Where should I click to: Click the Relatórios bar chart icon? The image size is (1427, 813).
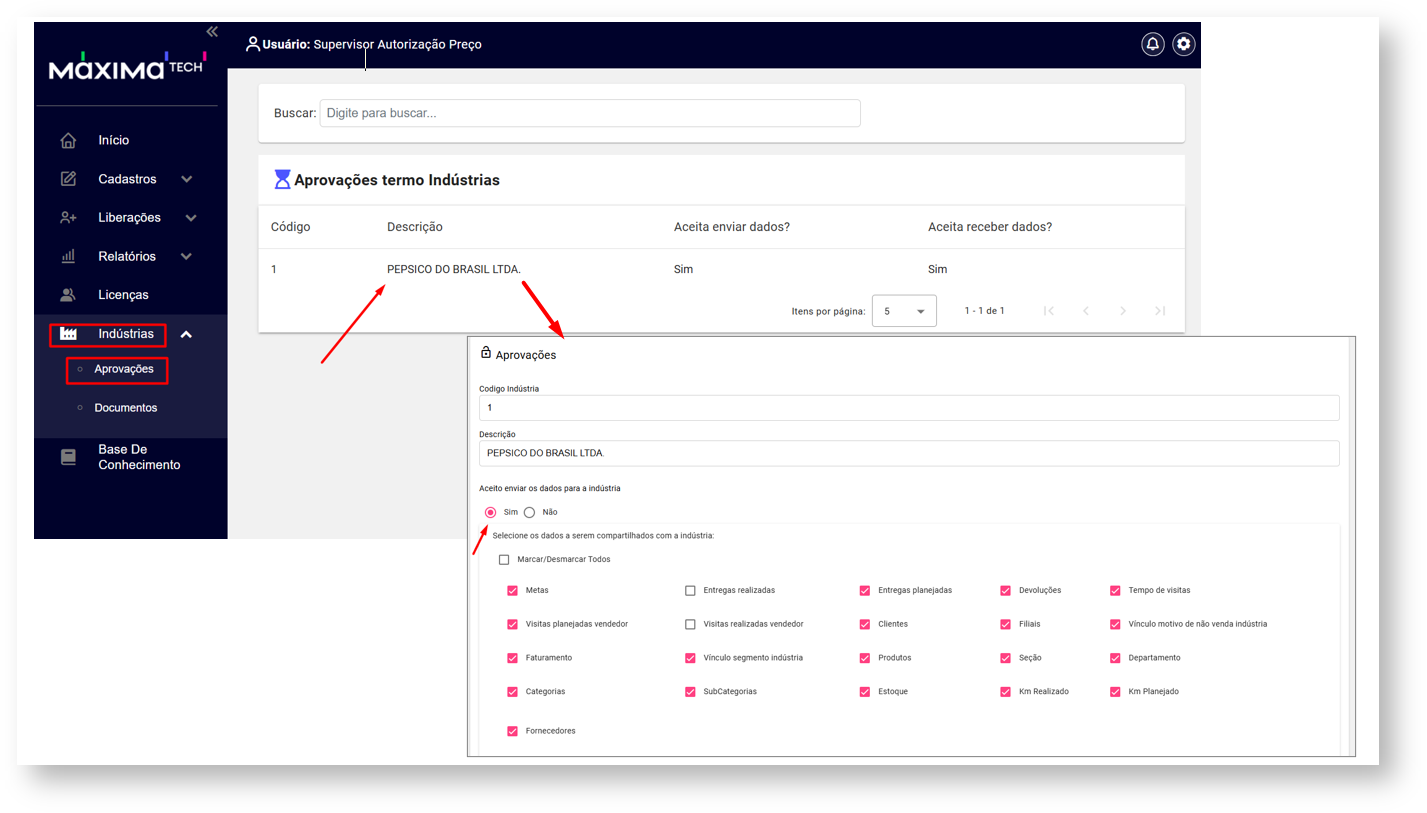pos(68,256)
